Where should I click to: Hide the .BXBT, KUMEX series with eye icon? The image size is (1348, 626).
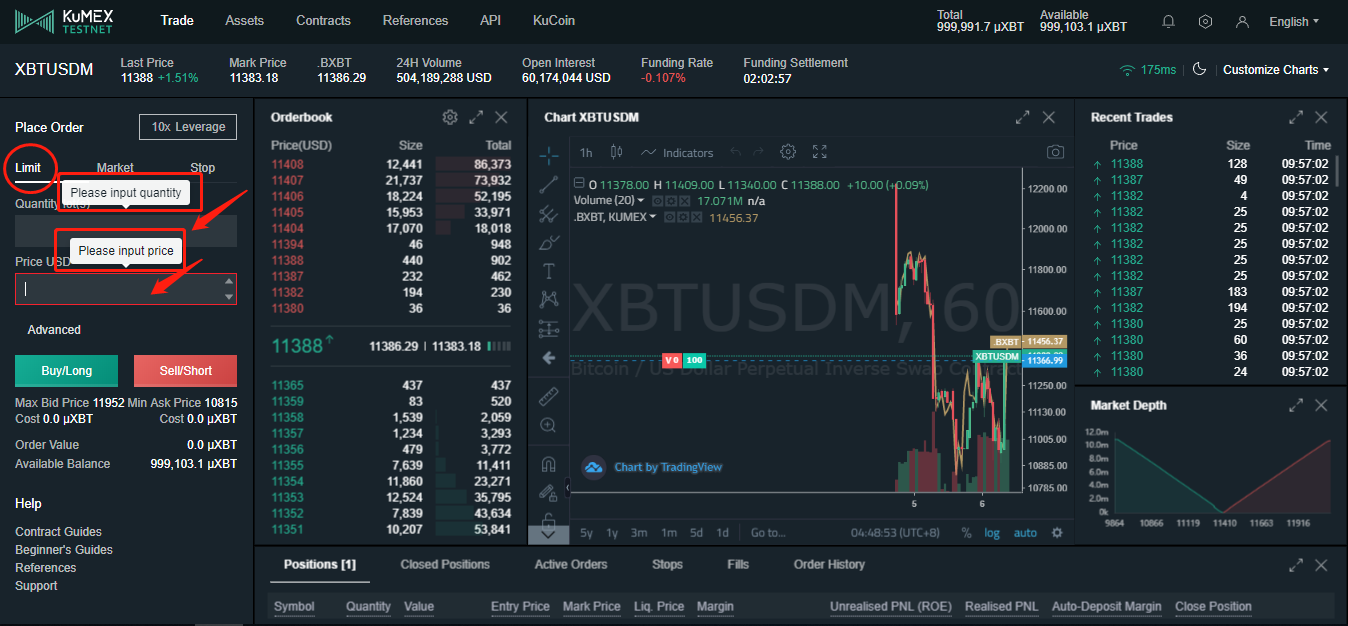click(669, 217)
